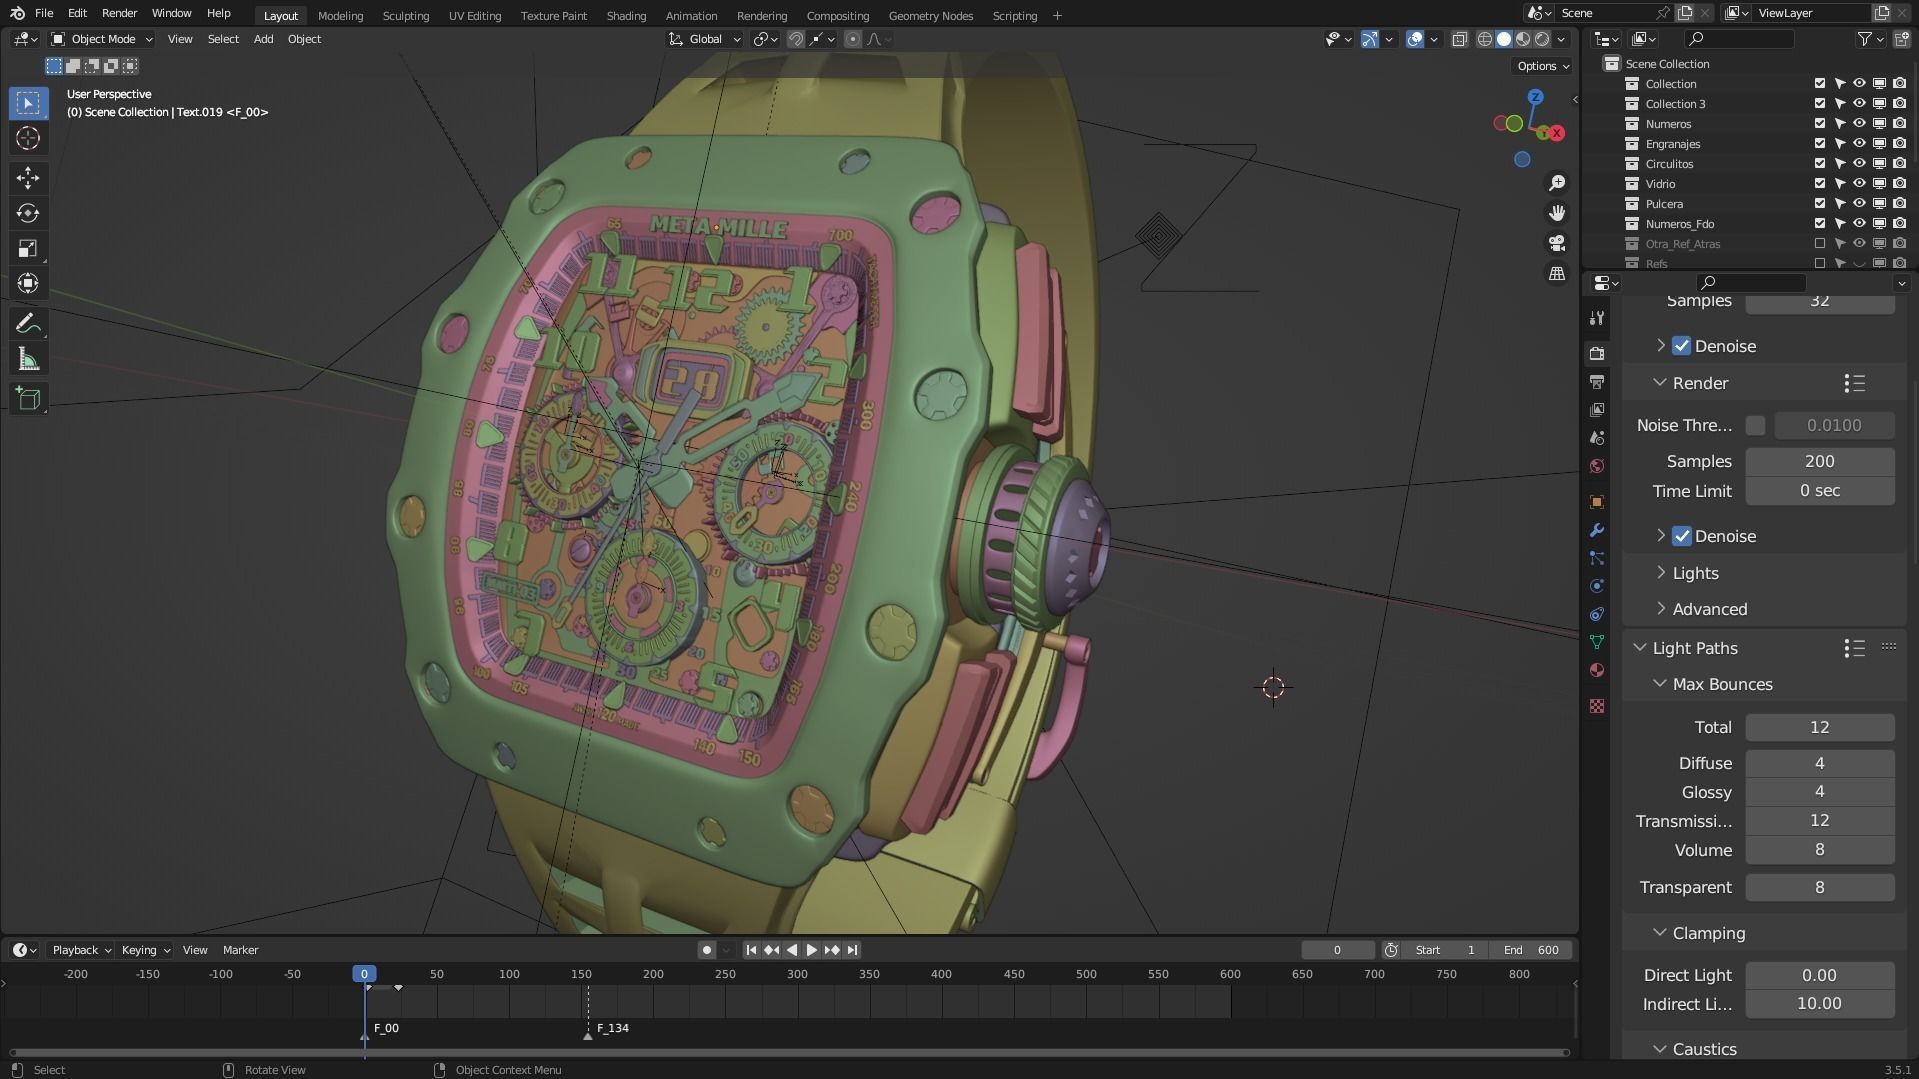This screenshot has width=1919, height=1079.
Task: Hide the Vidrio collection eye icon
Action: point(1859,184)
